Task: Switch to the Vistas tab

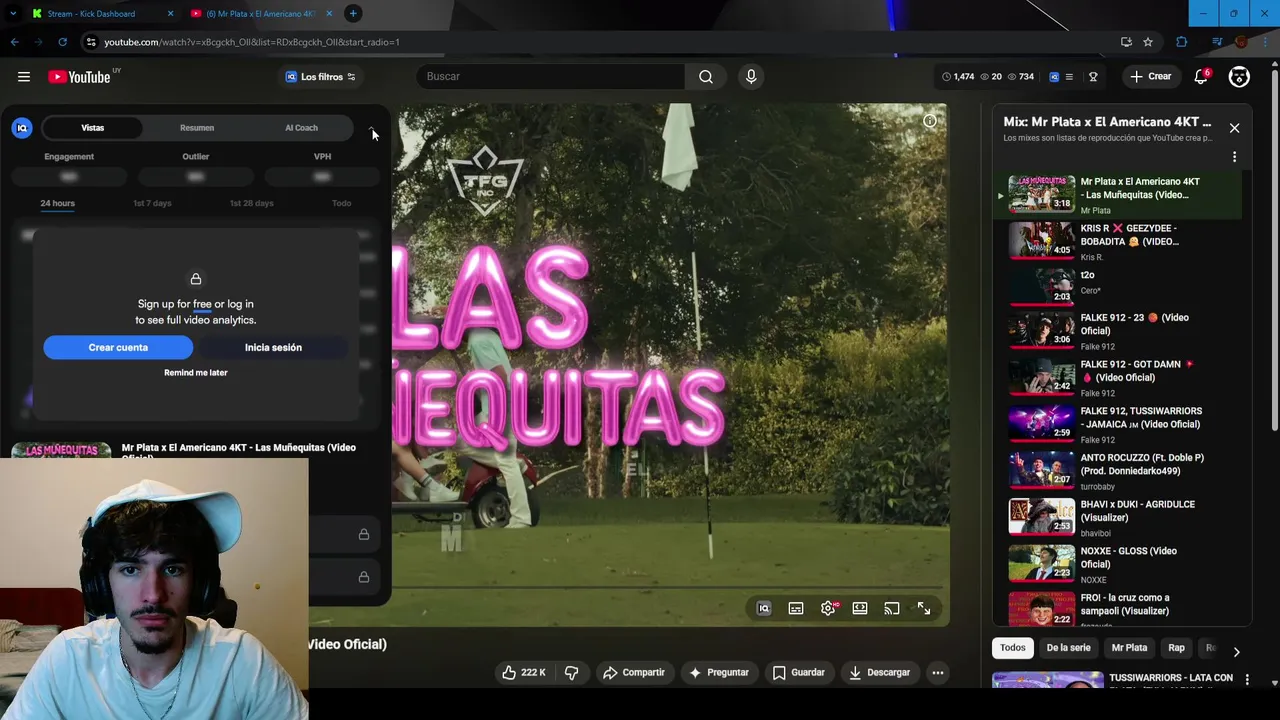Action: tap(92, 128)
